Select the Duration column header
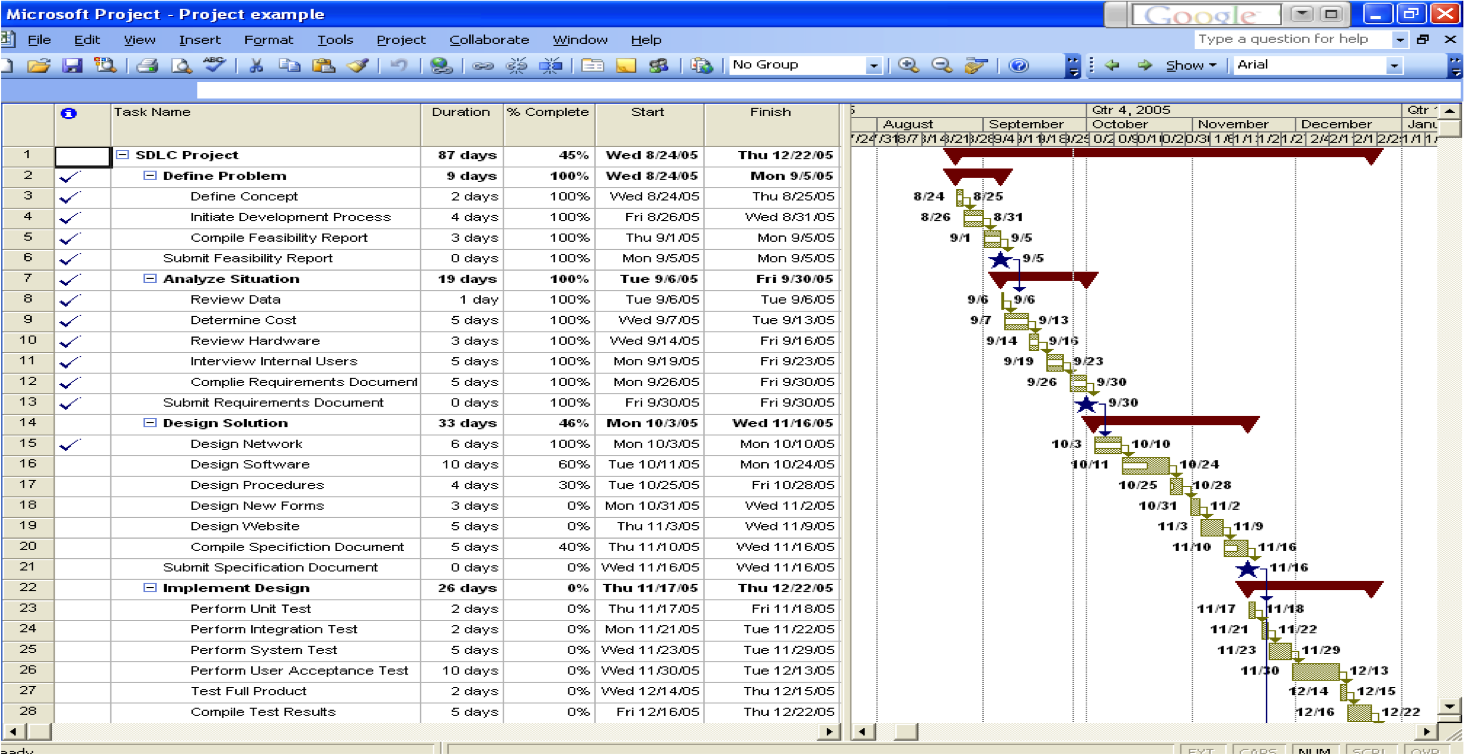The image size is (1465, 755). (x=462, y=124)
